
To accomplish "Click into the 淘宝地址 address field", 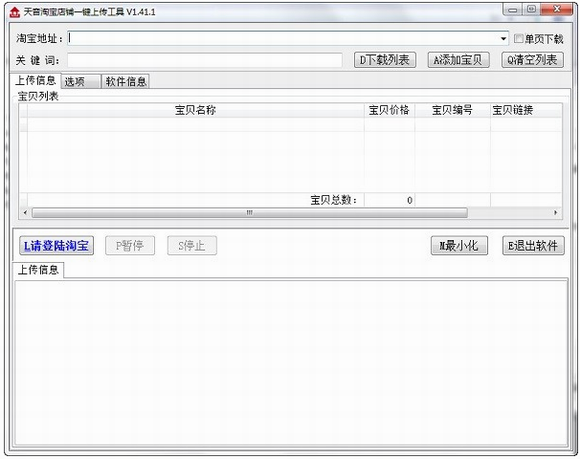I will [x=283, y=38].
